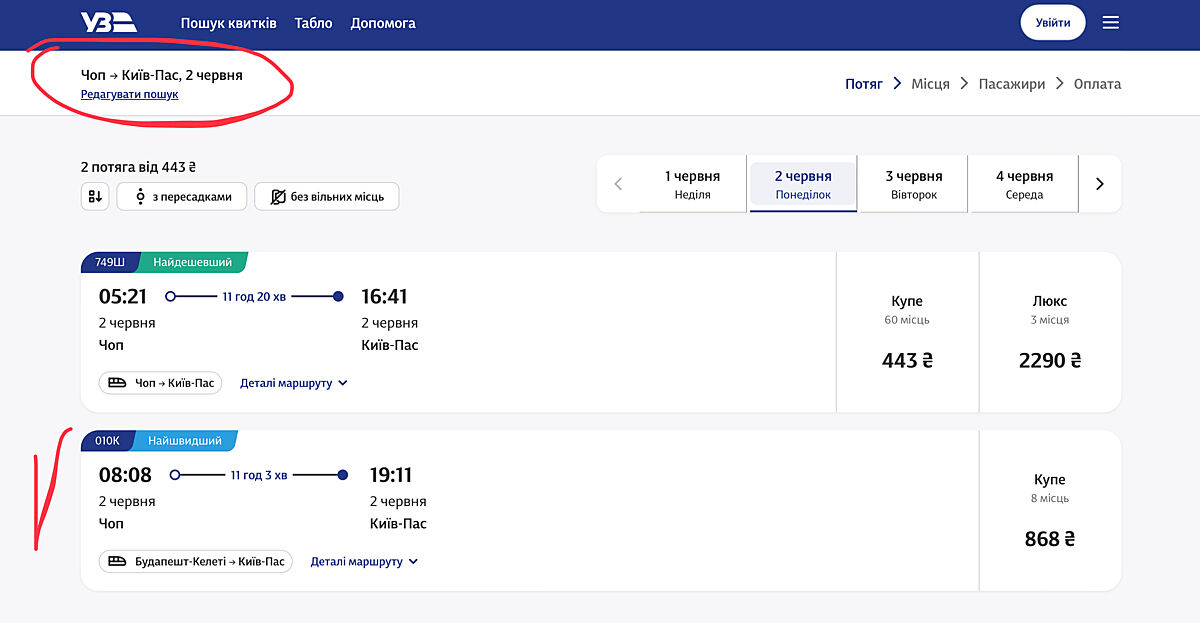Image resolution: width=1200 pixels, height=623 pixels.
Task: Click the Будапешт-Келеті → Київ-Пас route chip
Action: pyautogui.click(x=196, y=562)
